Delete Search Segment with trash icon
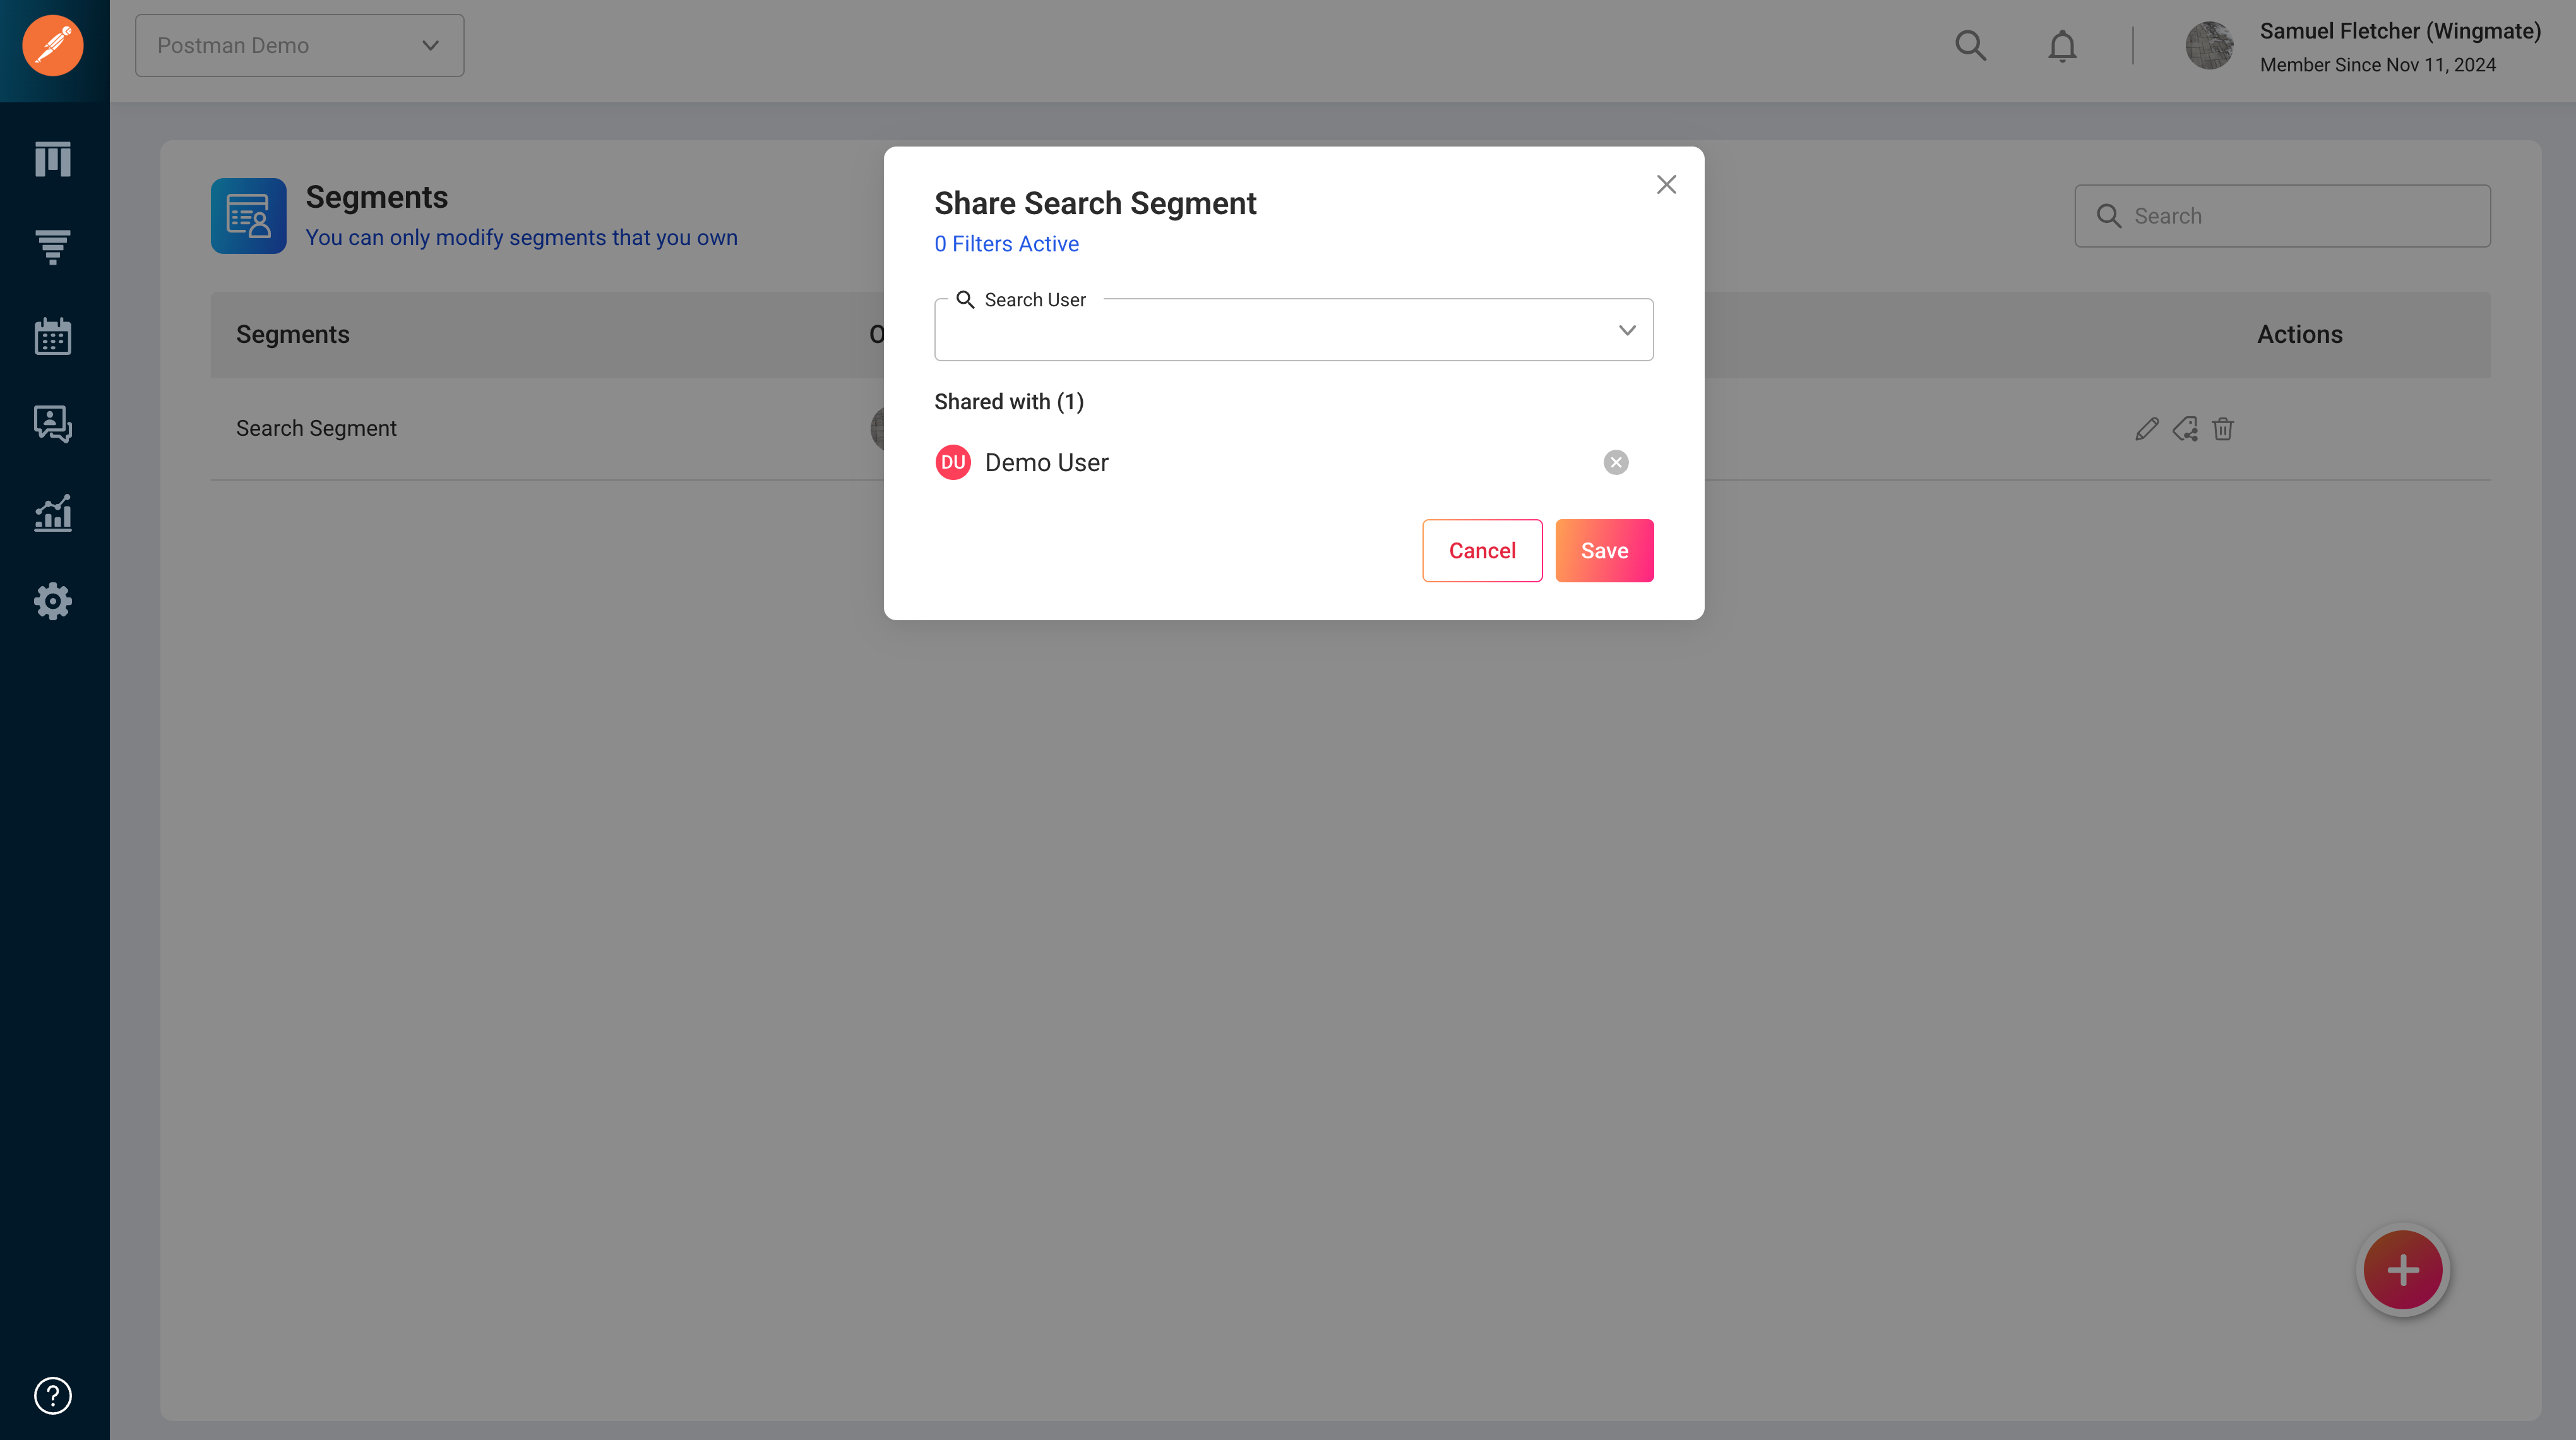 coord(2222,429)
